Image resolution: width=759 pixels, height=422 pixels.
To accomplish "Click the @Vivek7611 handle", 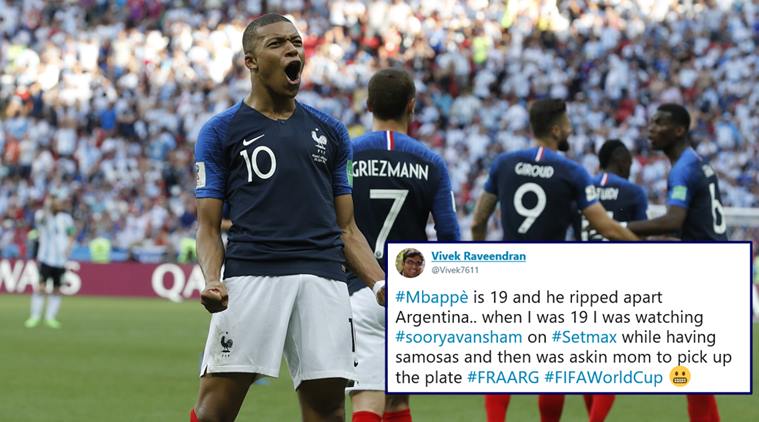I will click(x=455, y=270).
